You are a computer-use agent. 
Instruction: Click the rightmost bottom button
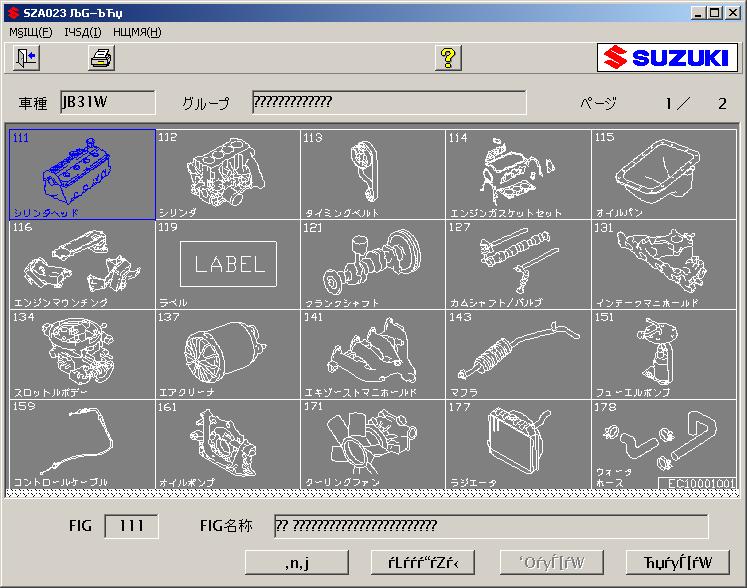pyautogui.click(x=678, y=562)
